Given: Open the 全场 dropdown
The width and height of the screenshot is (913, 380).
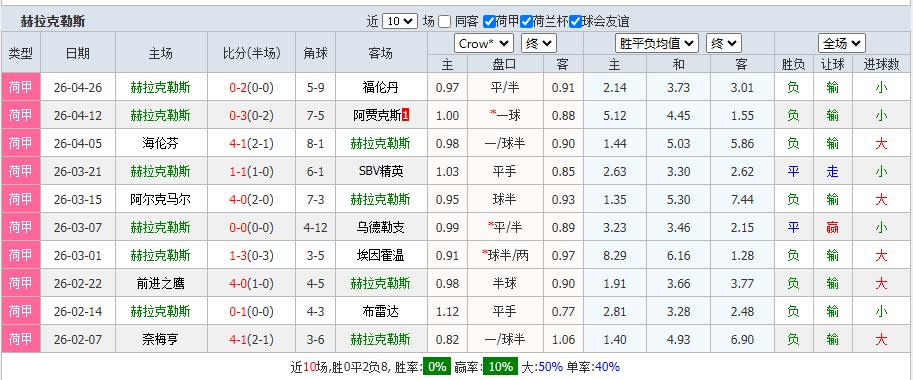Looking at the screenshot, I should [x=842, y=43].
